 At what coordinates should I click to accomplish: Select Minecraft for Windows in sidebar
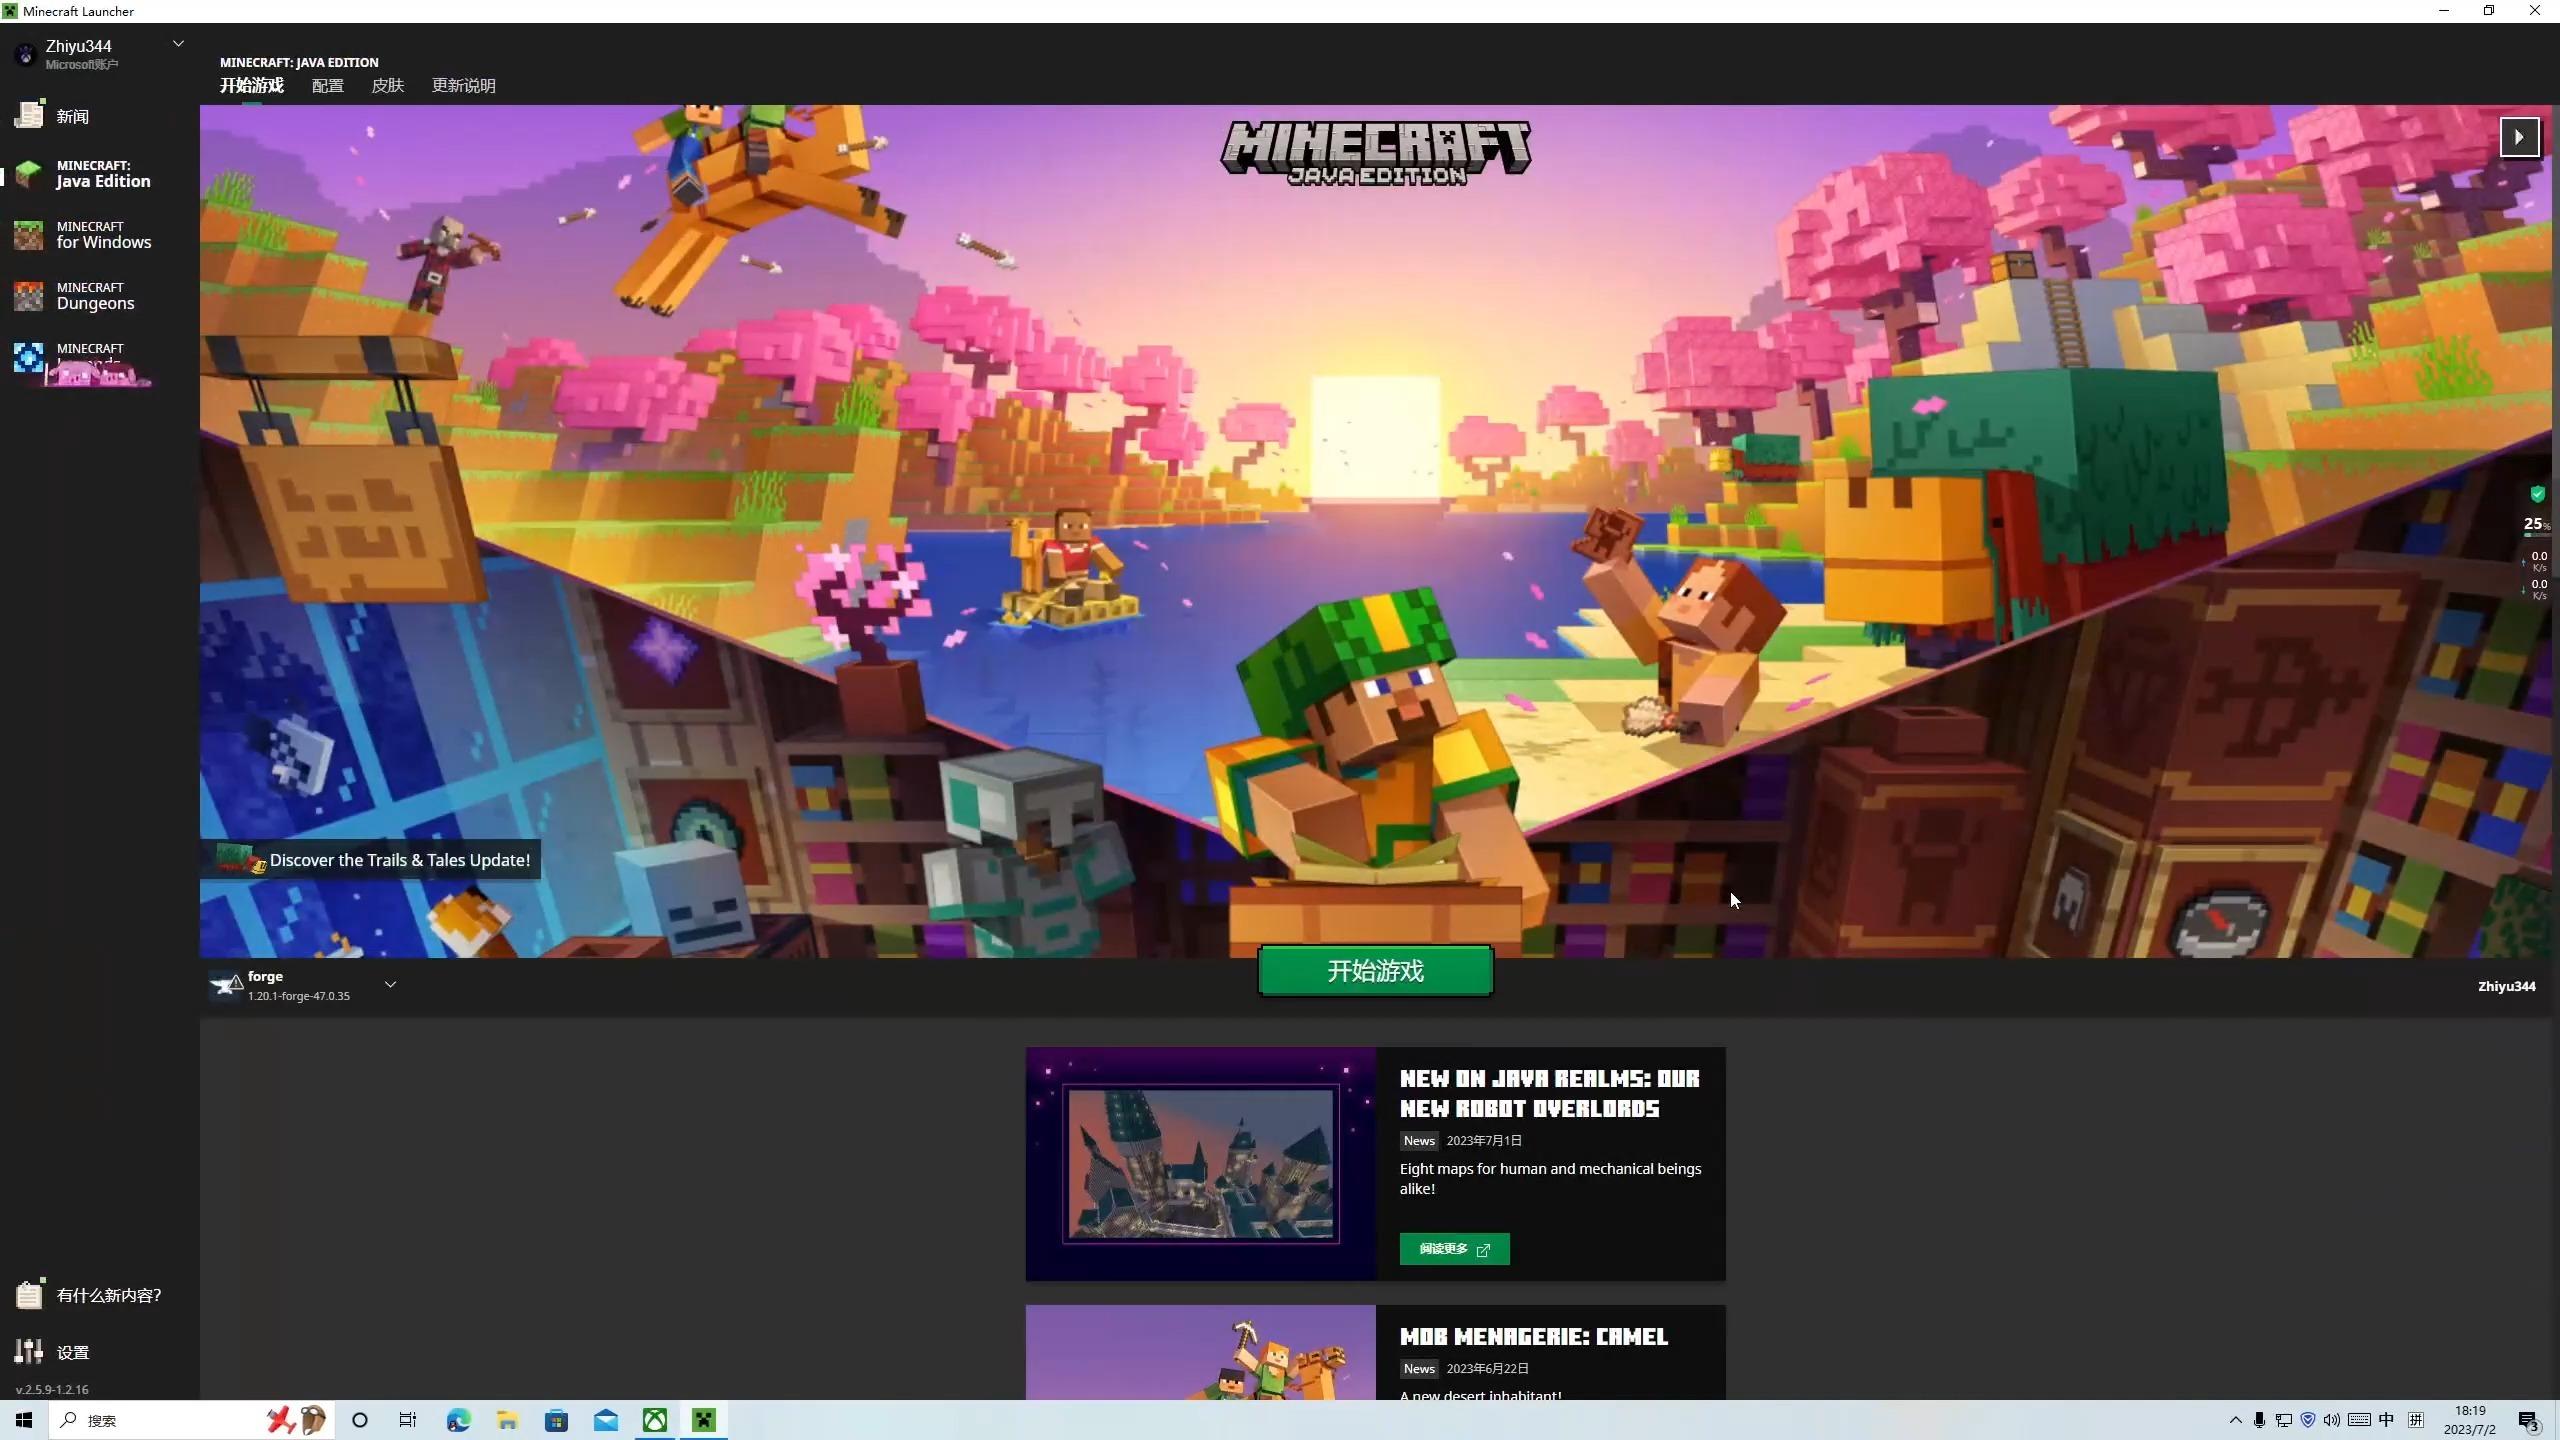(102, 235)
